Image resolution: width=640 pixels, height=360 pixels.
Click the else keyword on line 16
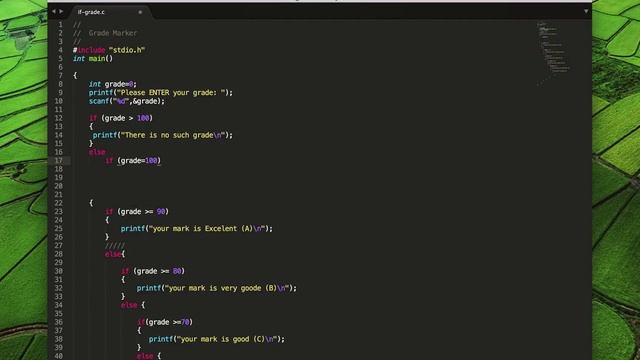(97, 152)
